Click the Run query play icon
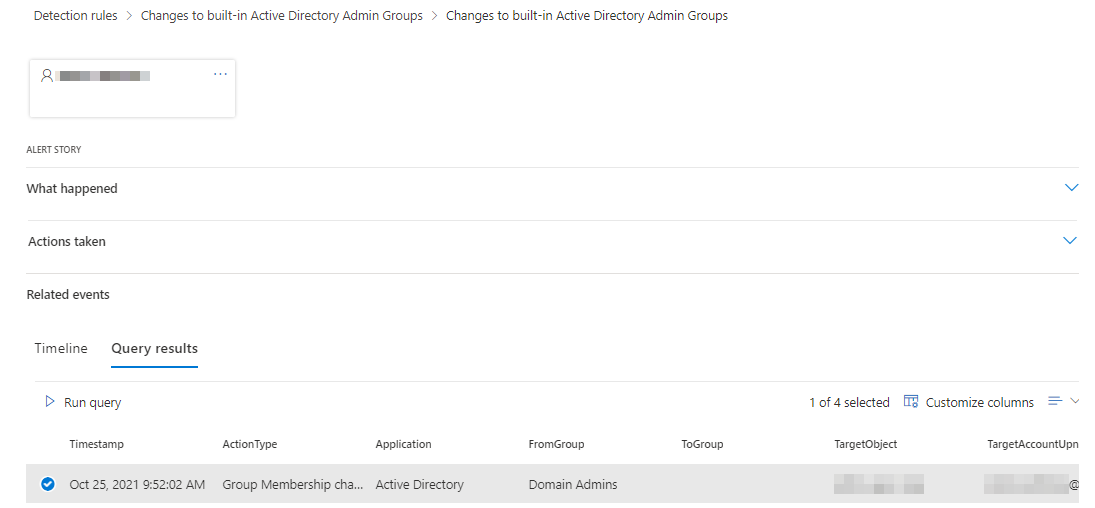This screenshot has height=508, width=1095. tap(50, 402)
